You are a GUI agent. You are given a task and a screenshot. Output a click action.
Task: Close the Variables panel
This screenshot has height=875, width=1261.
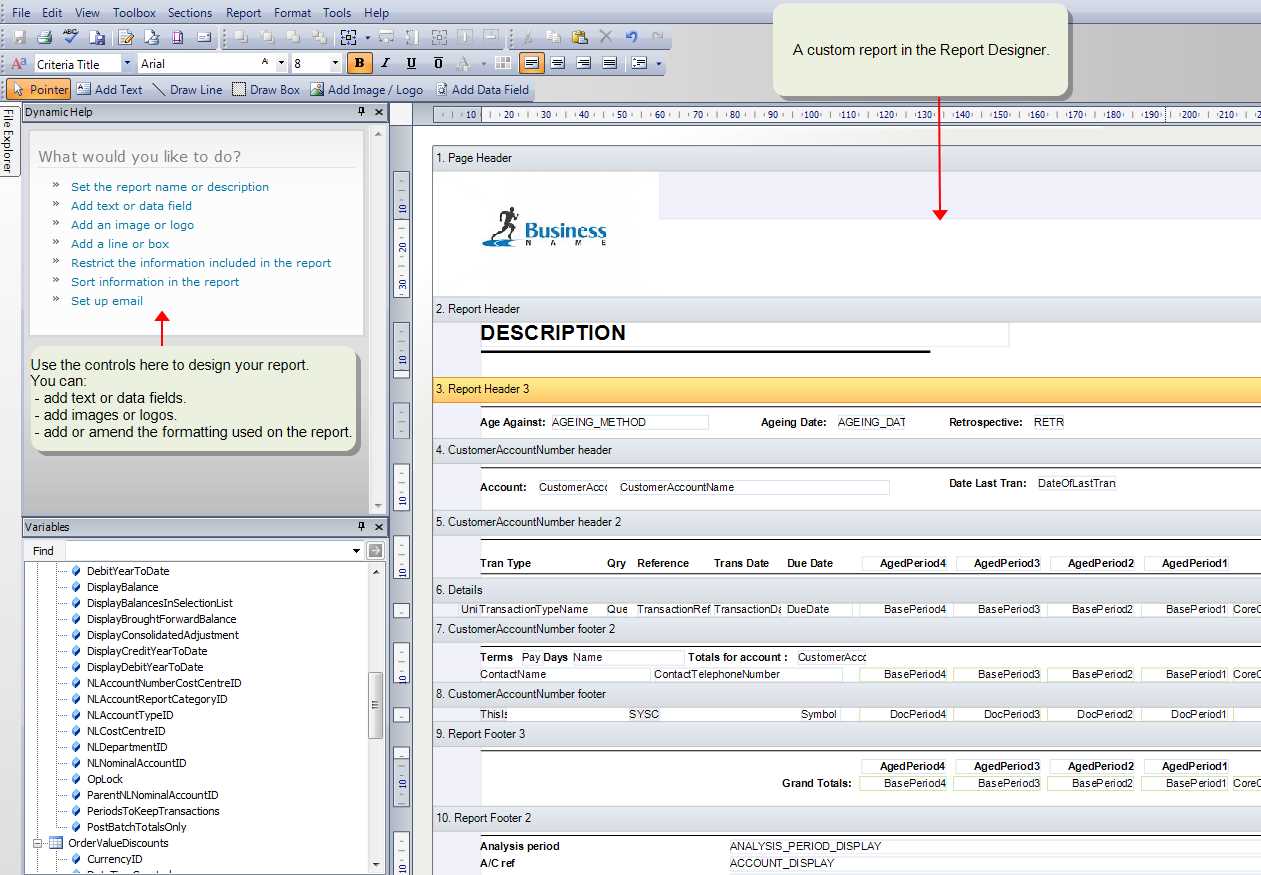379,527
